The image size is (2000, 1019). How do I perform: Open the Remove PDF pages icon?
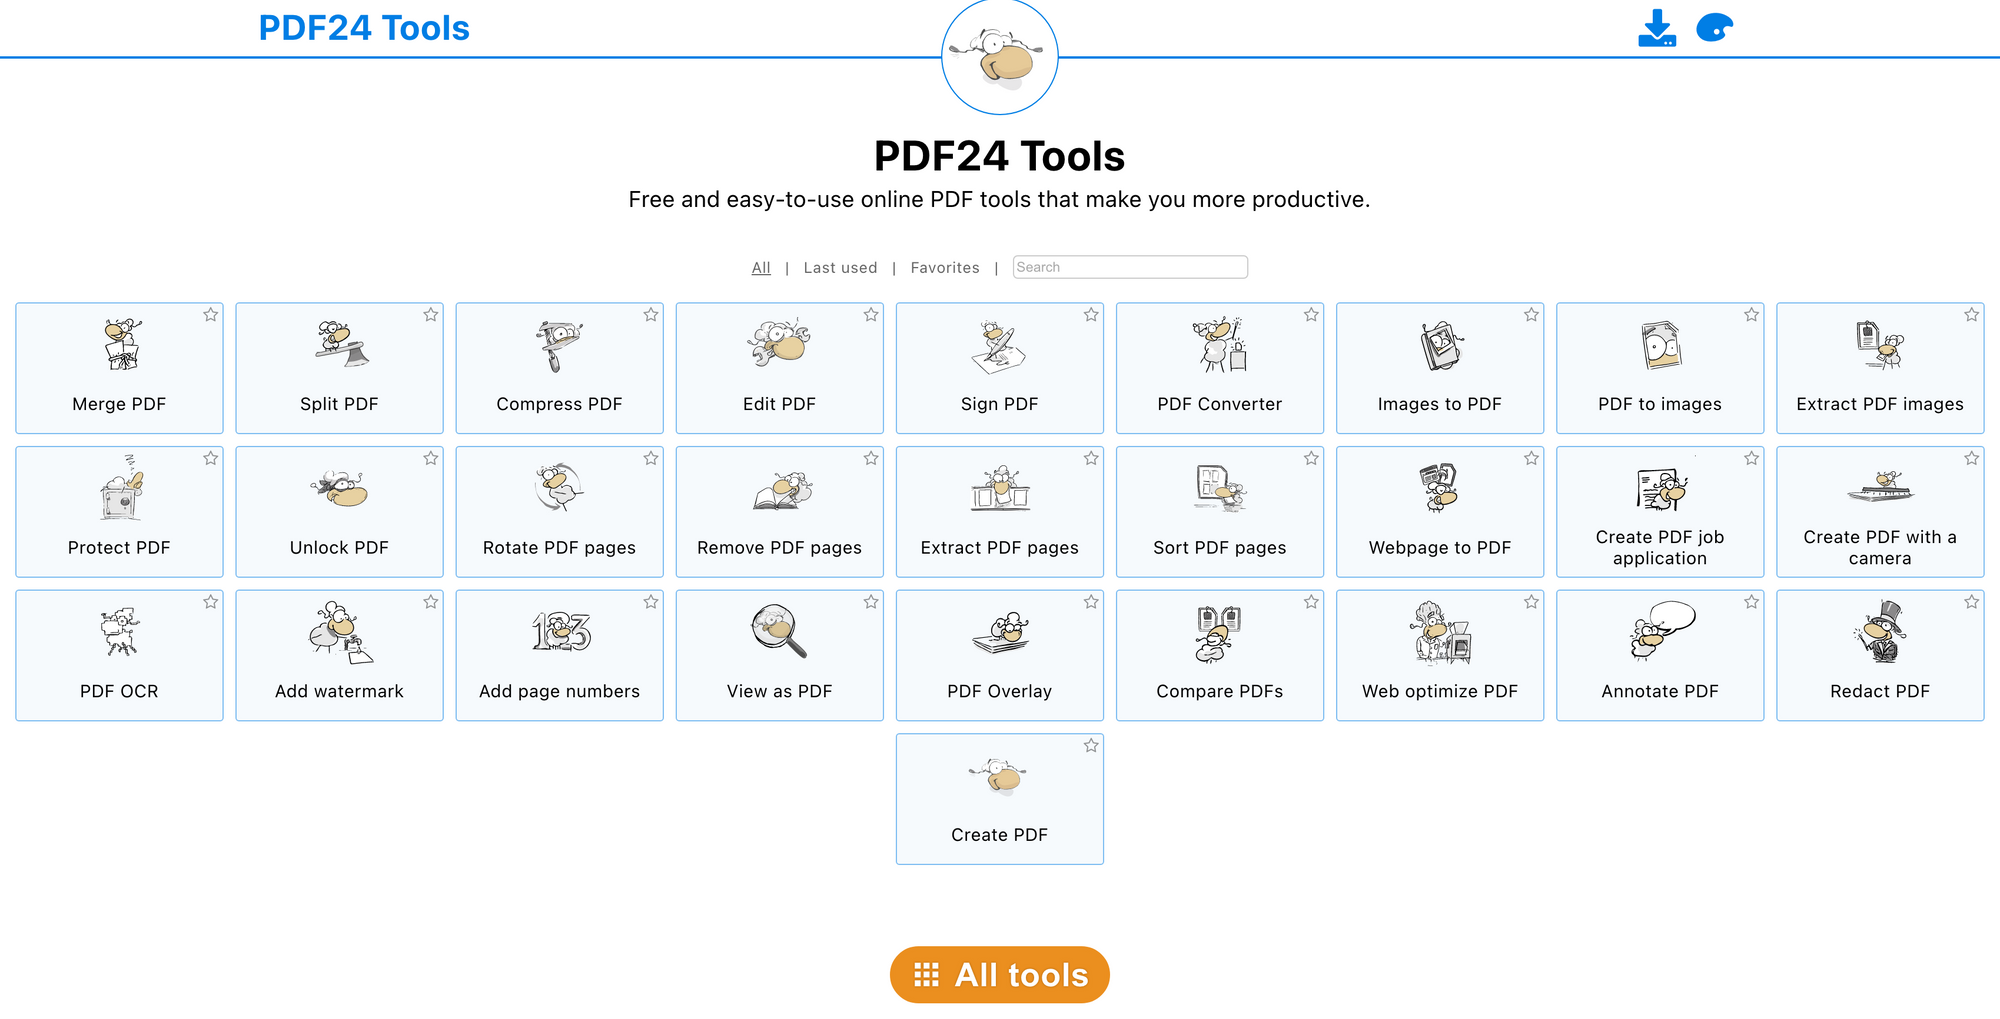[x=782, y=490]
